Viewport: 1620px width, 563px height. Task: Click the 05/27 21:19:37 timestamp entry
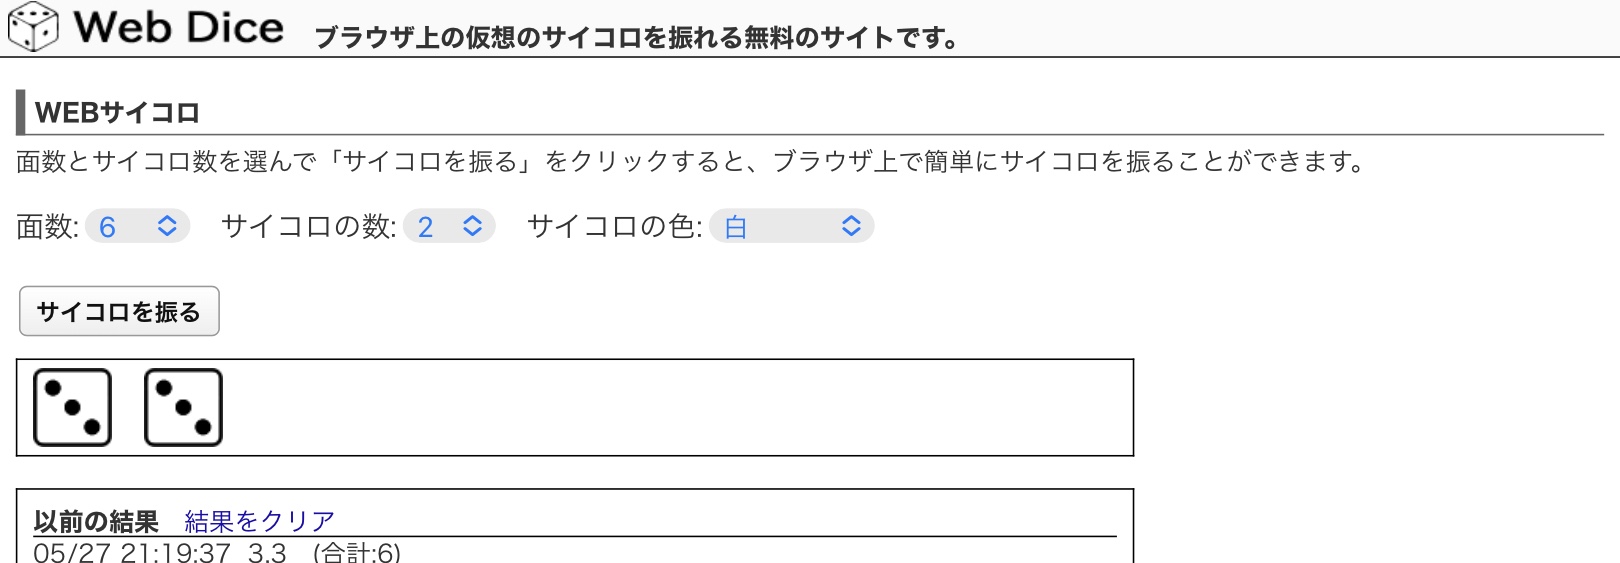click(x=132, y=552)
